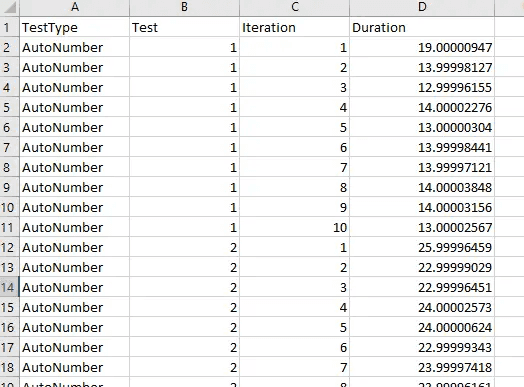The image size is (524, 387).
Task: Select row 1 header
Action: 9,27
